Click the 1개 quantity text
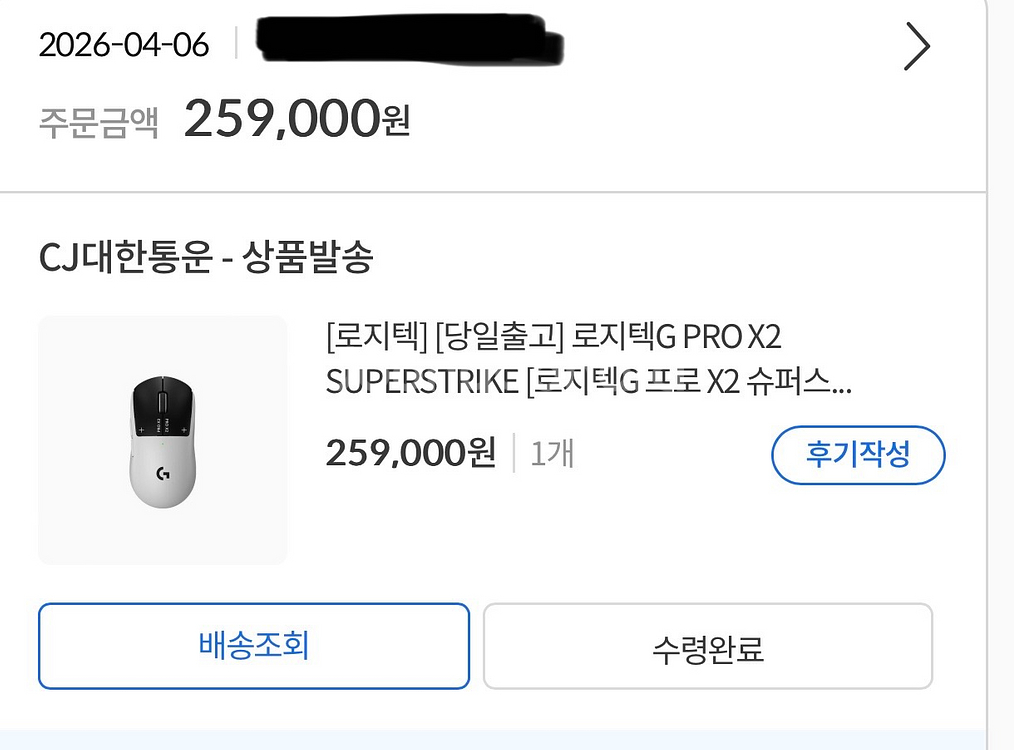1014x750 pixels. pyautogui.click(x=552, y=454)
